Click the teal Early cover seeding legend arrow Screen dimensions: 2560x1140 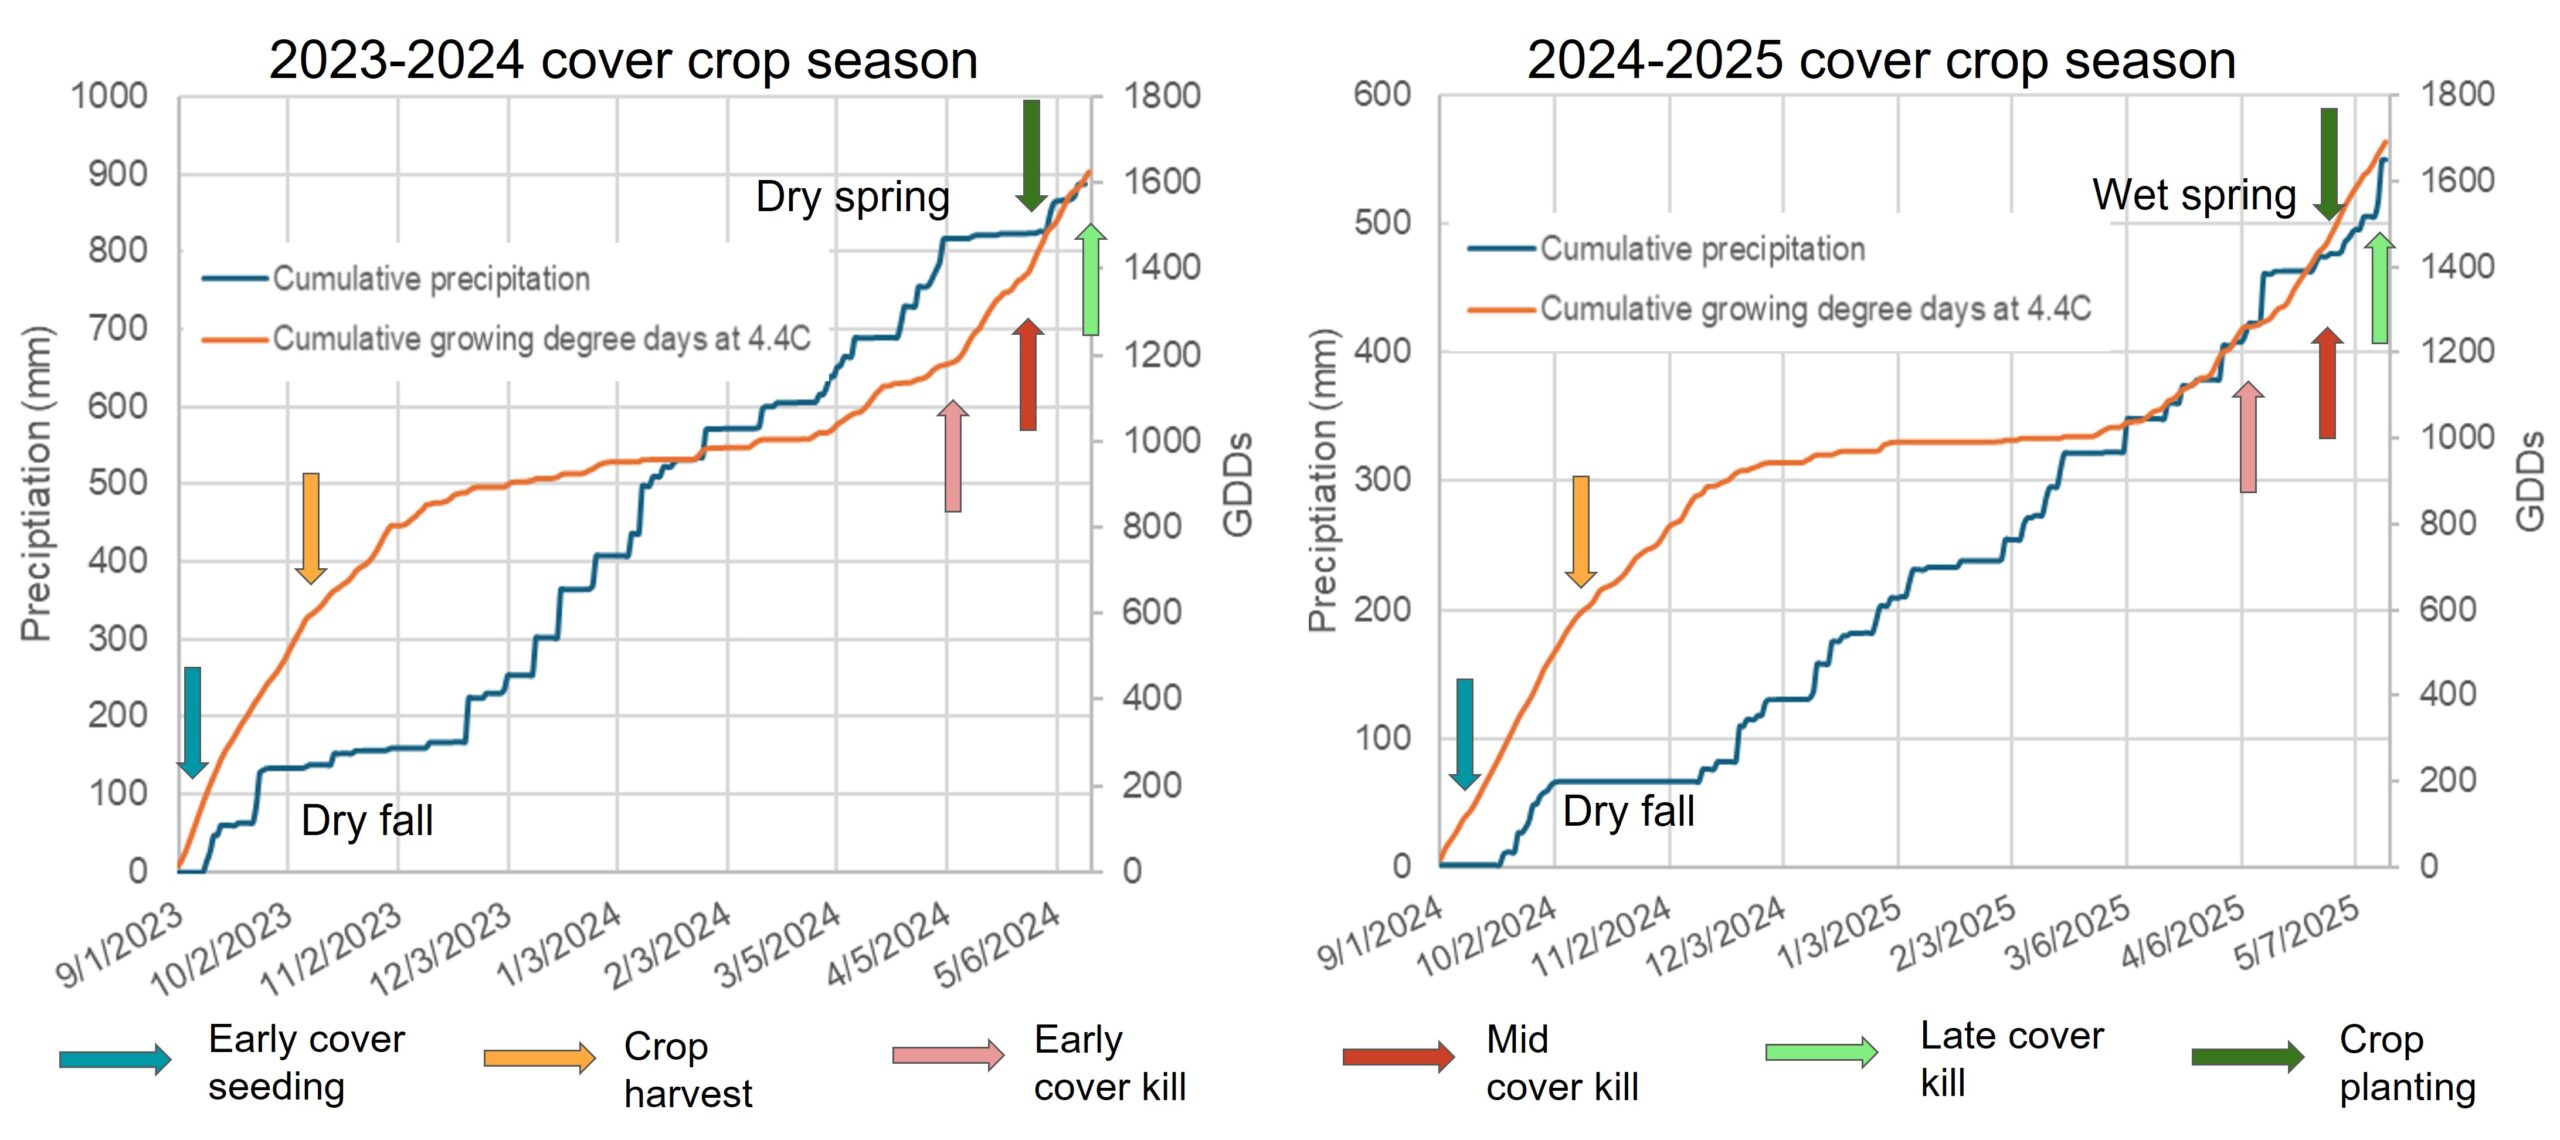[x=114, y=1059]
